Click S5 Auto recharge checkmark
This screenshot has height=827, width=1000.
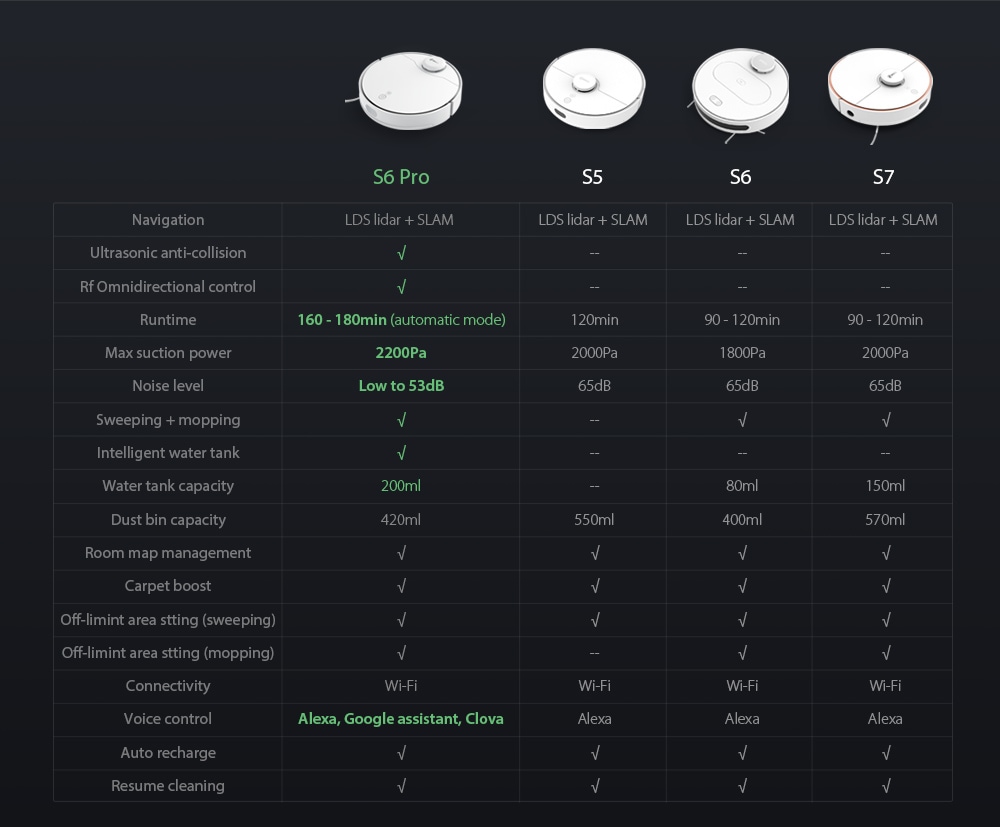[x=595, y=753]
